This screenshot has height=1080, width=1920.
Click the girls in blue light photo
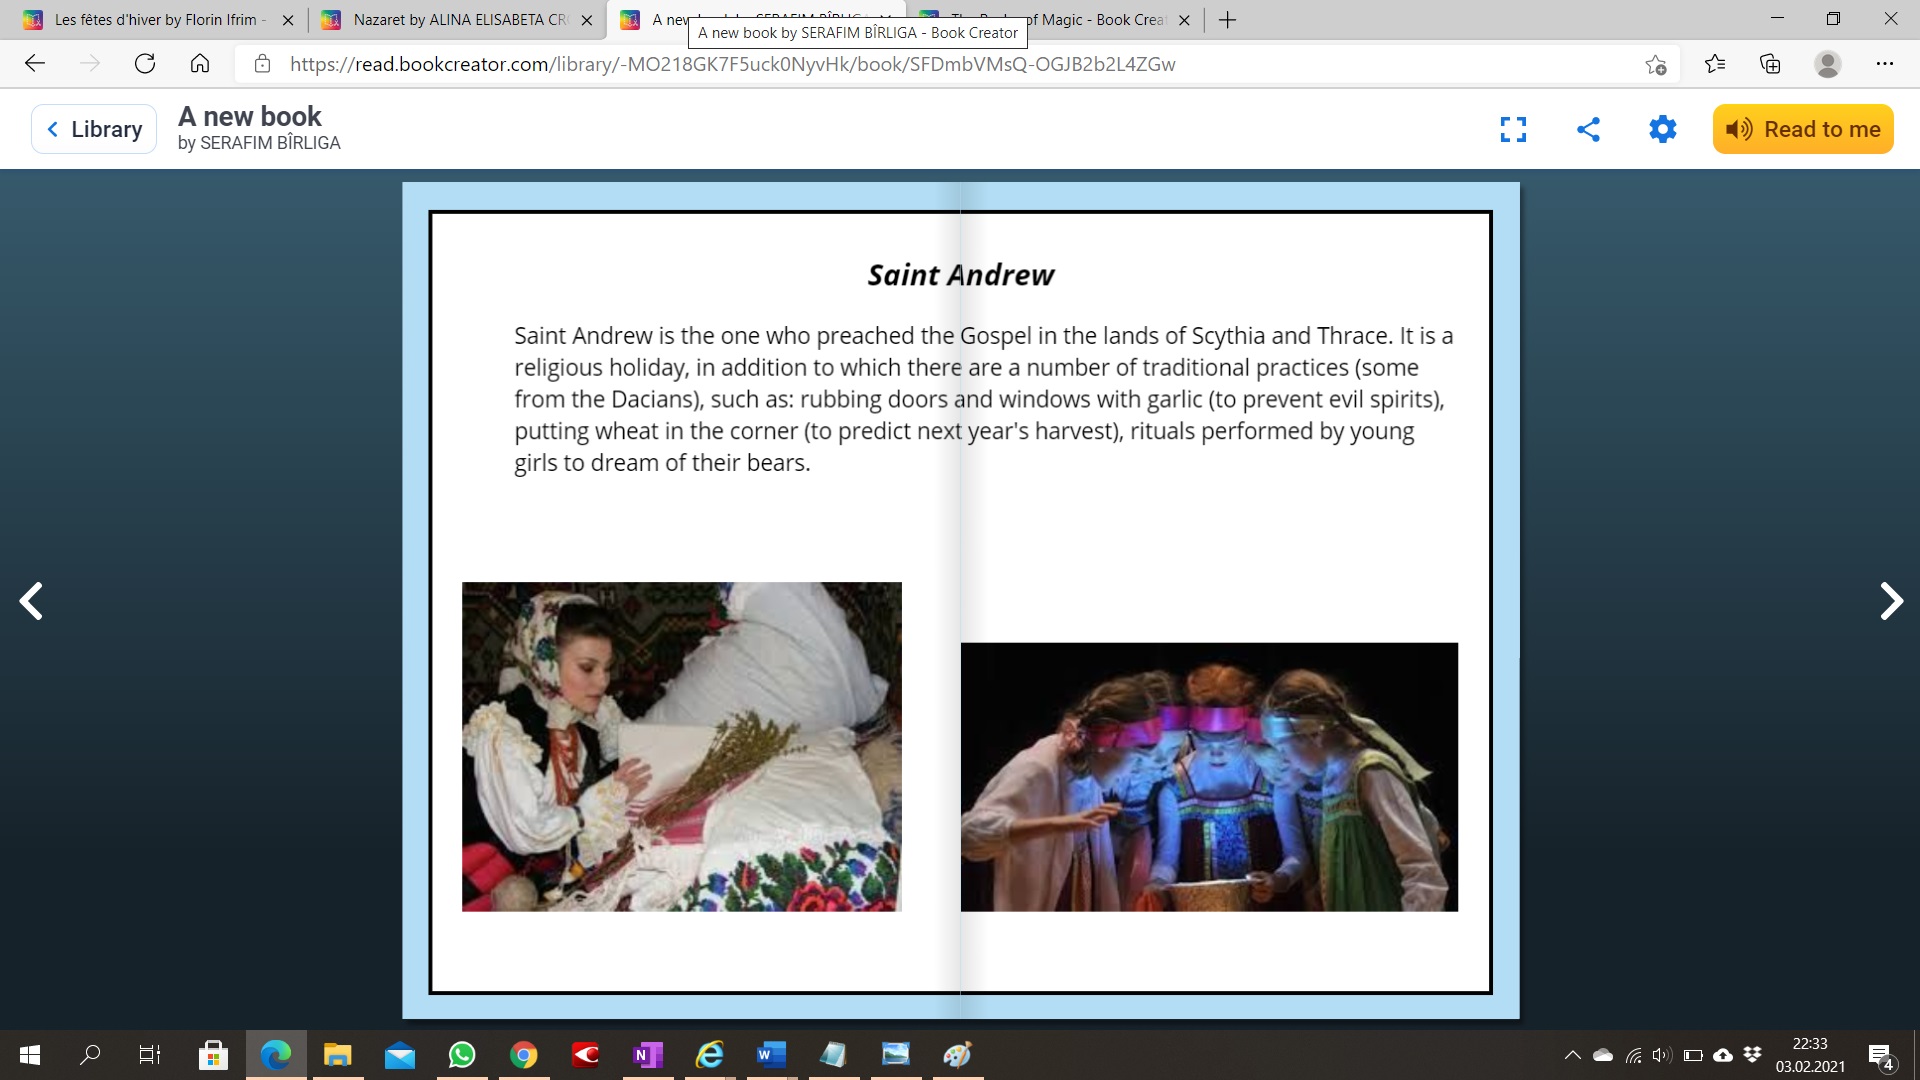1208,776
